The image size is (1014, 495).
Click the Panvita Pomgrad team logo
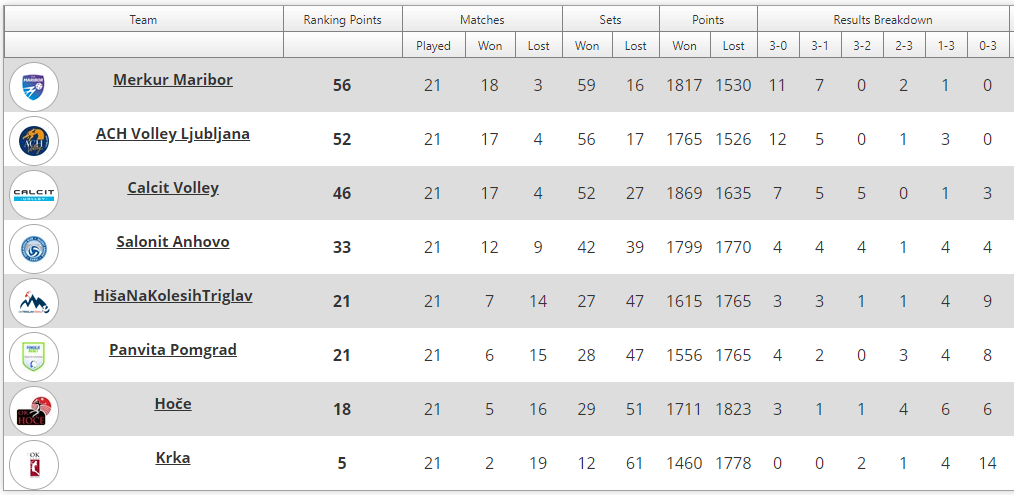[34, 356]
